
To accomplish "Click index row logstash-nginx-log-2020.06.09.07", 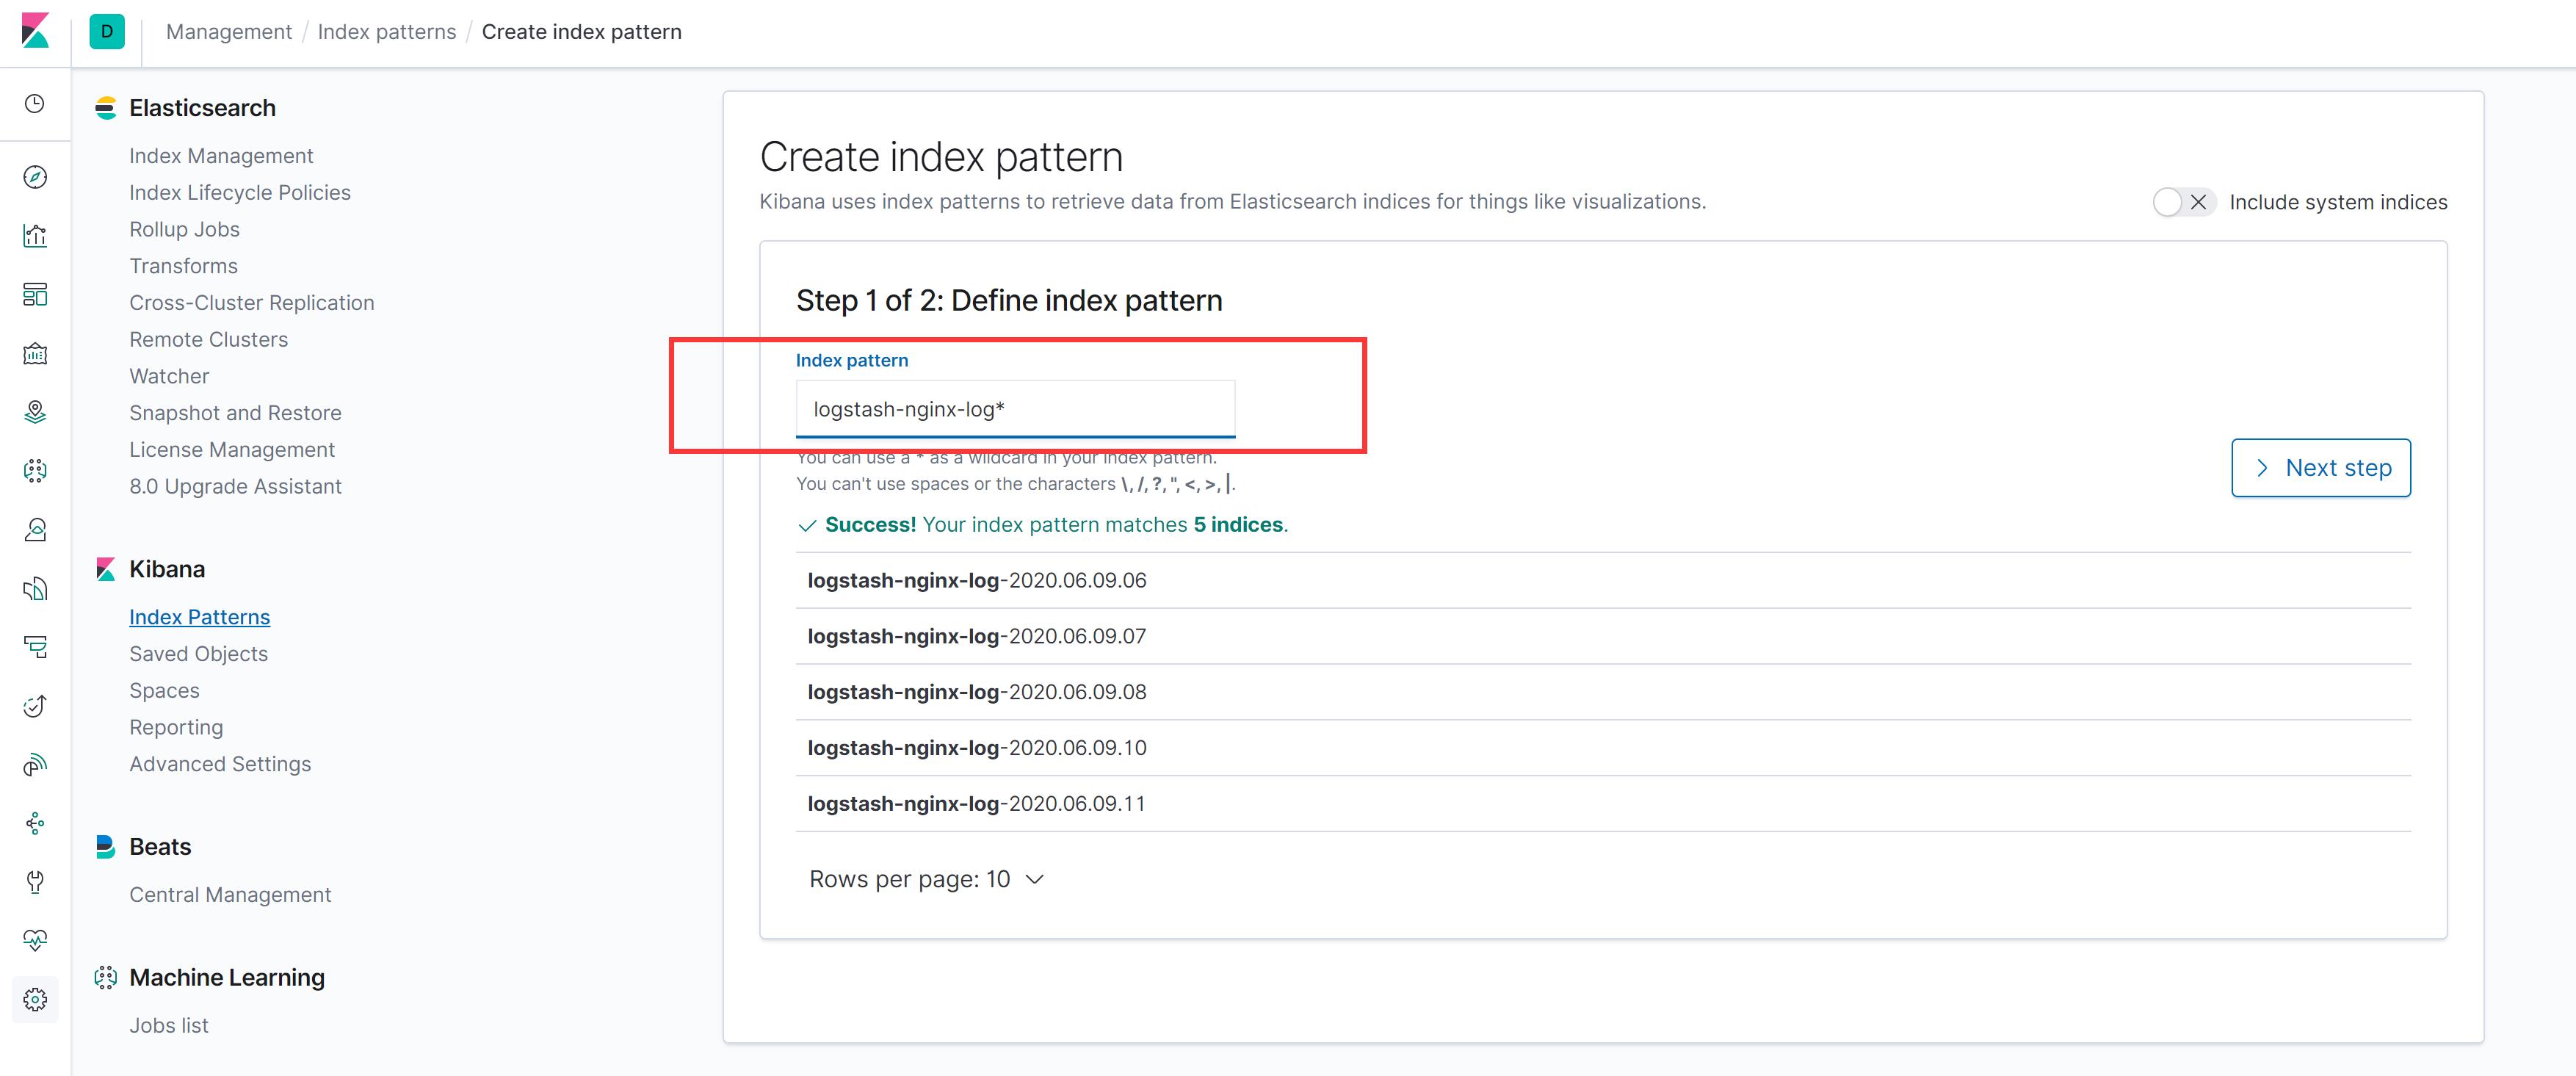I will pyautogui.click(x=1603, y=637).
